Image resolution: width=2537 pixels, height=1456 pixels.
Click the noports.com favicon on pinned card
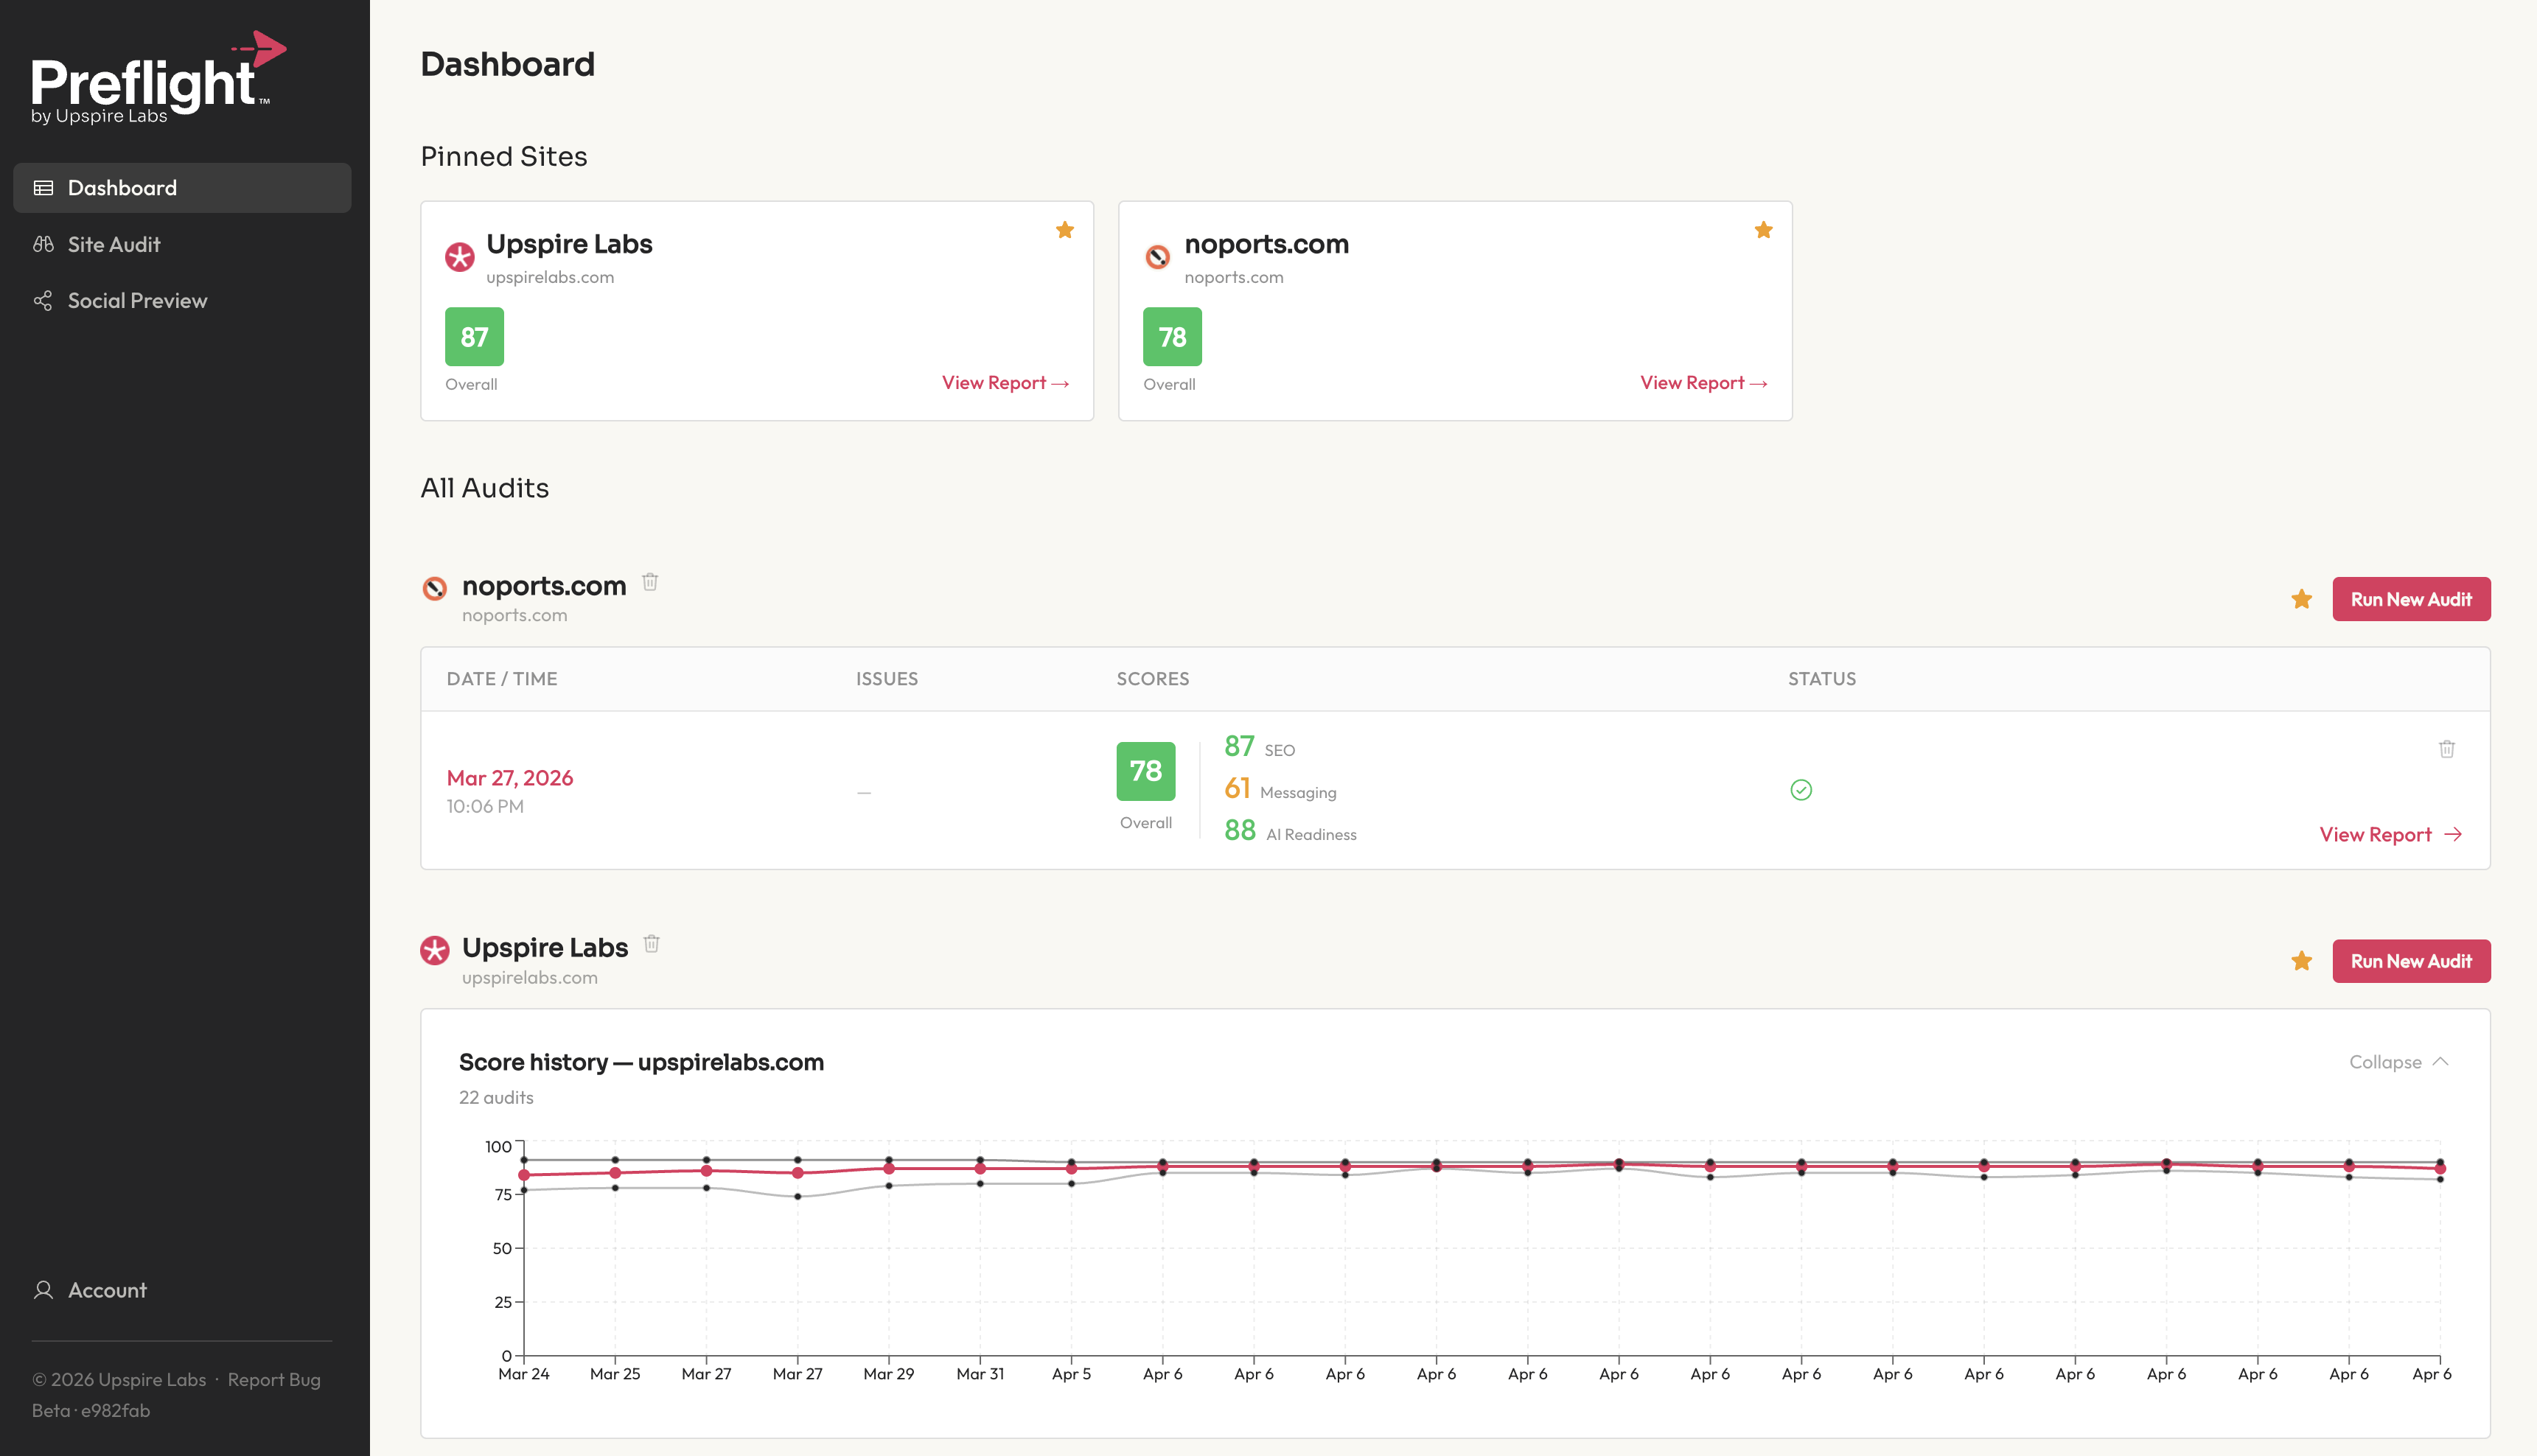[x=1157, y=257]
